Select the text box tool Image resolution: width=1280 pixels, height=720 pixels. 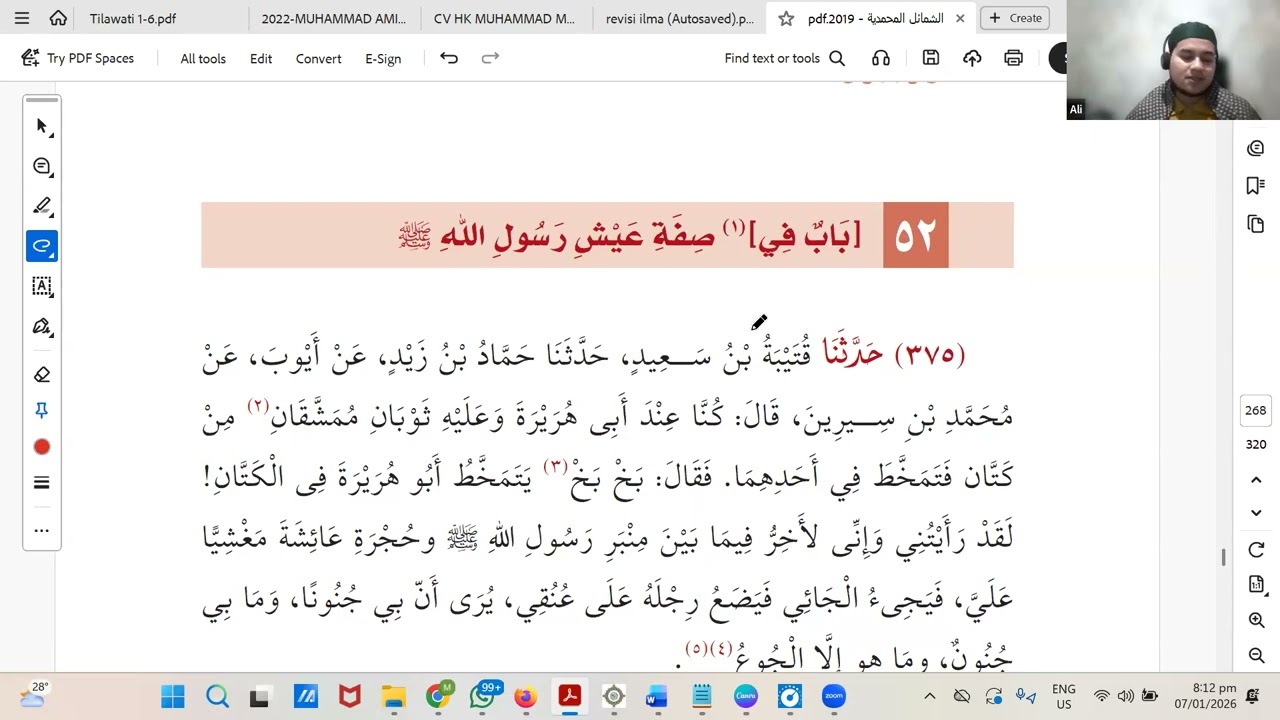pos(42,286)
